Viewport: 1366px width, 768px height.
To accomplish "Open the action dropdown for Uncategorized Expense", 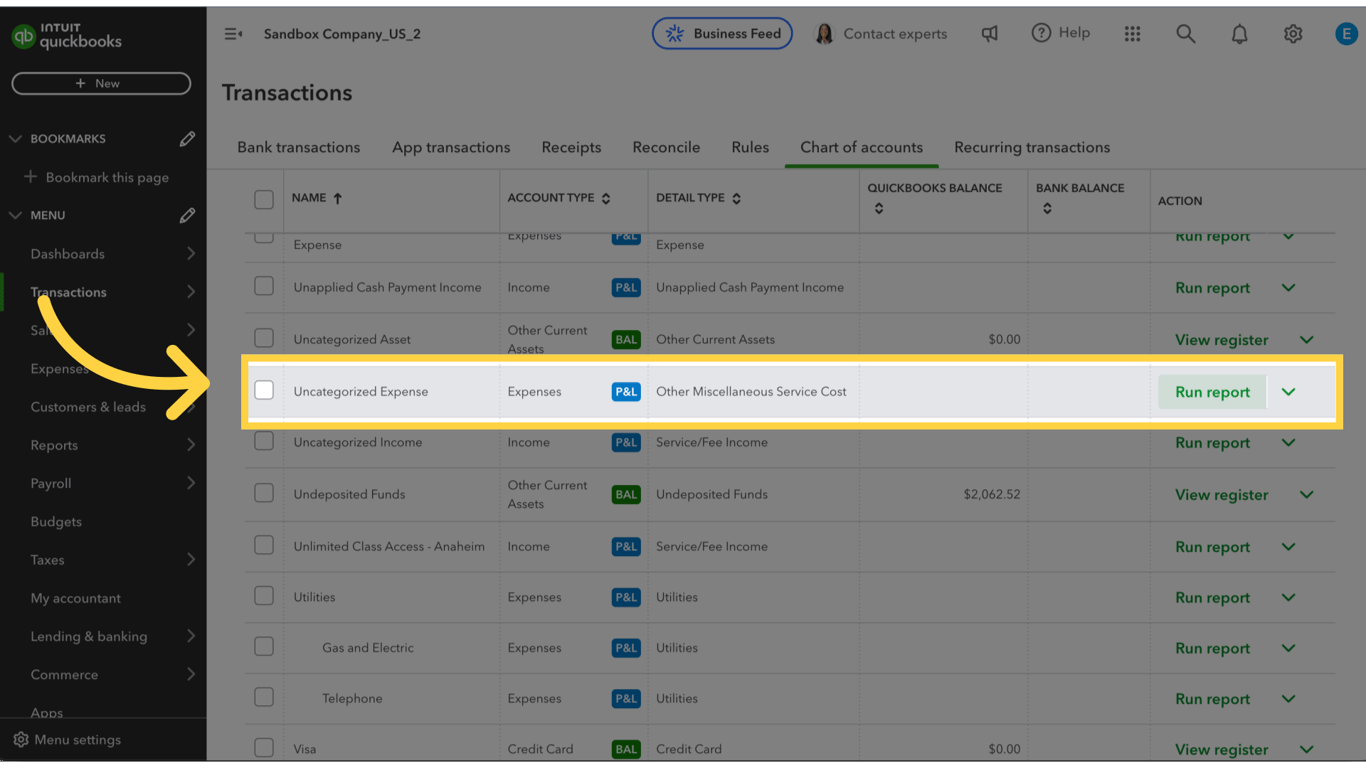I will (1288, 392).
